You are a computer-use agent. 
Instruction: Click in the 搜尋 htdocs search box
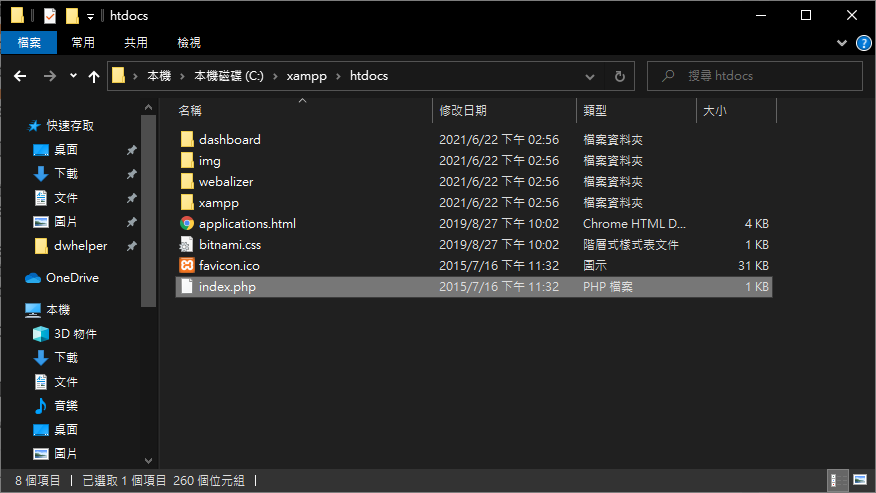(755, 76)
